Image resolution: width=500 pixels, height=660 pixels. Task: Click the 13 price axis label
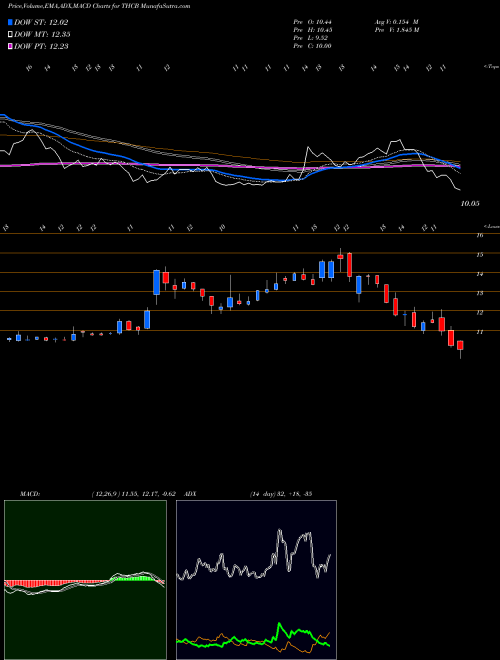pyautogui.click(x=479, y=293)
